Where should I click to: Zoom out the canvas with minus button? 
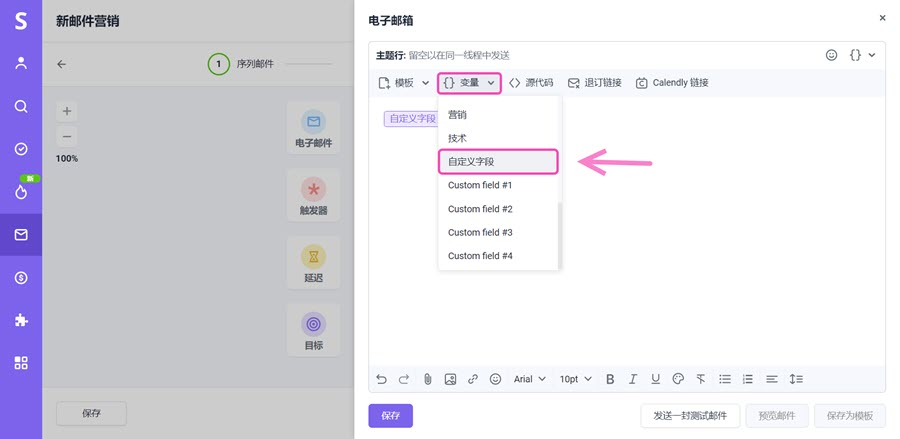[67, 137]
